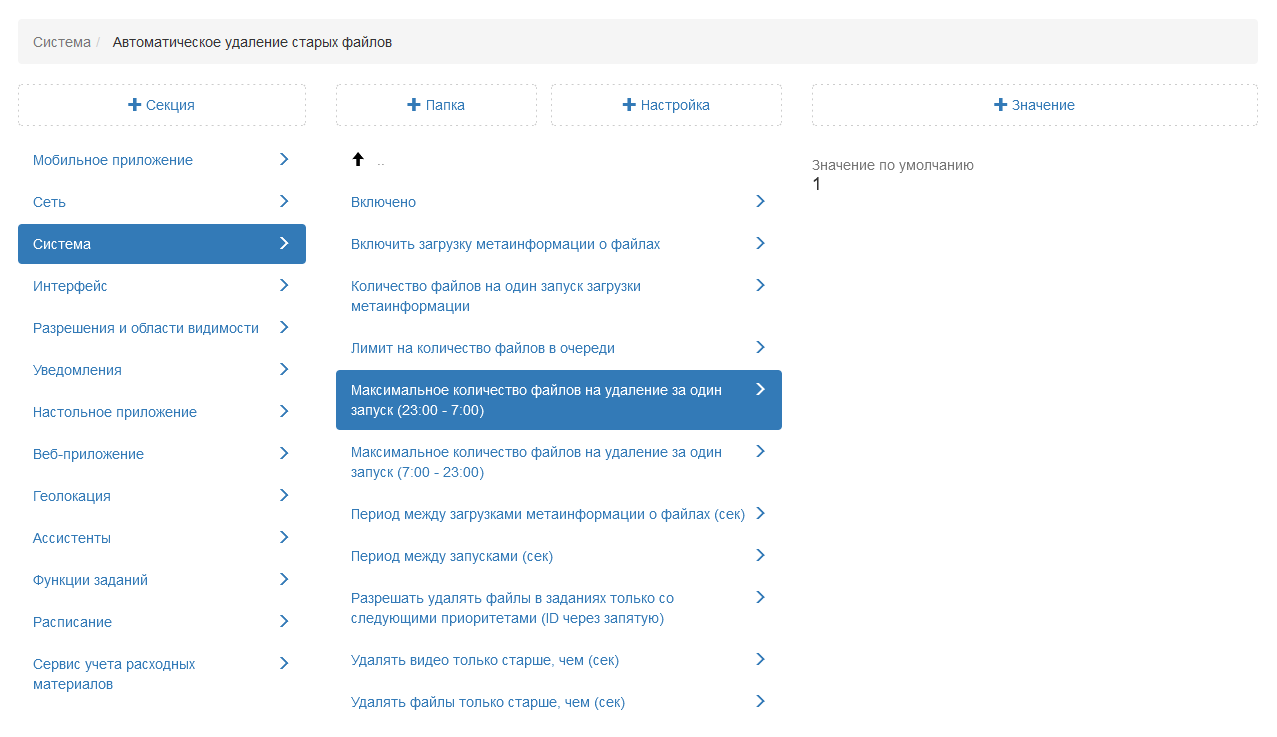
Task: Expand chevron next to Мобильное приложение
Action: click(284, 160)
